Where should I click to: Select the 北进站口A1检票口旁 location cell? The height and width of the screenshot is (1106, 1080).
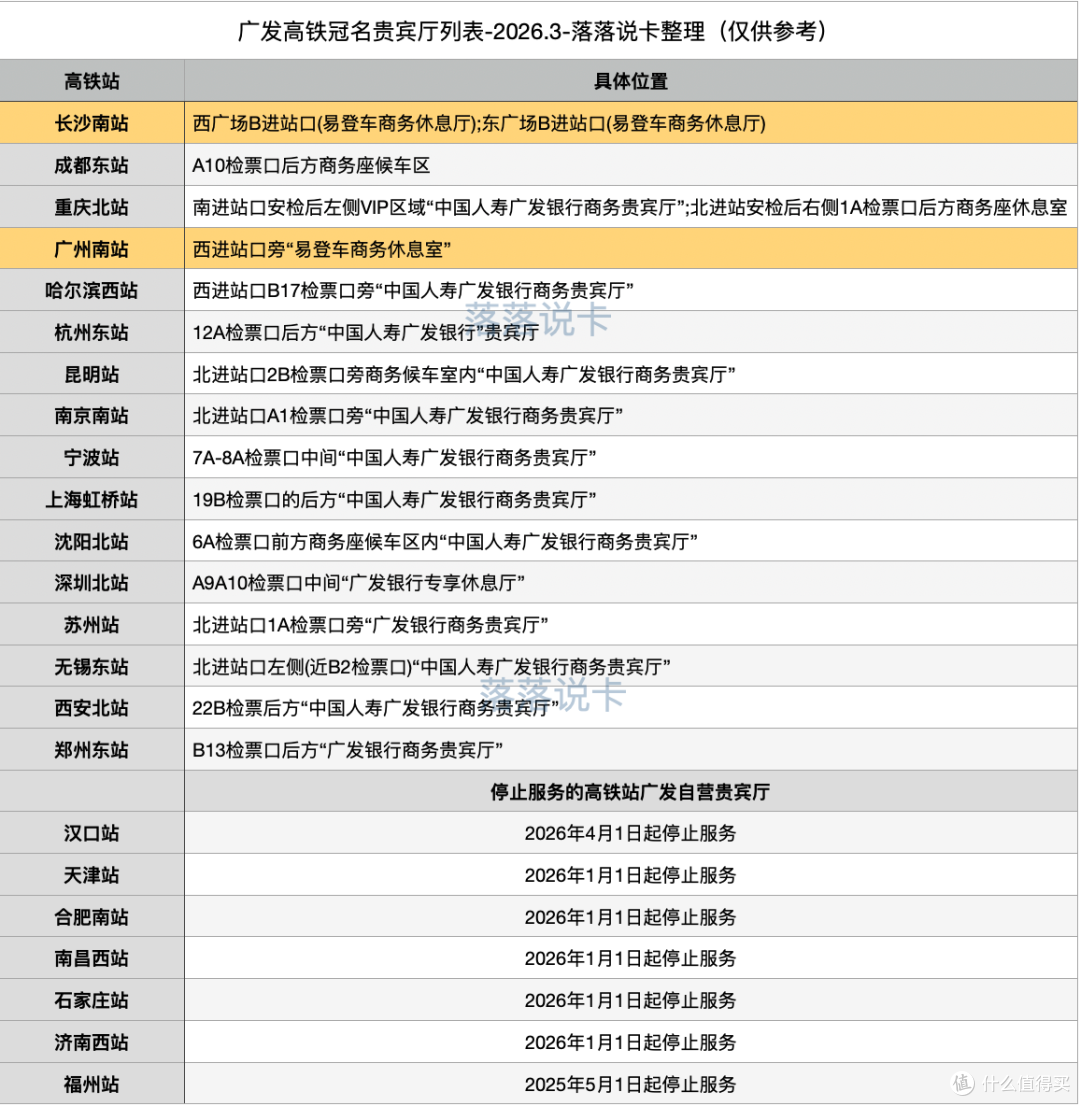[x=631, y=415]
